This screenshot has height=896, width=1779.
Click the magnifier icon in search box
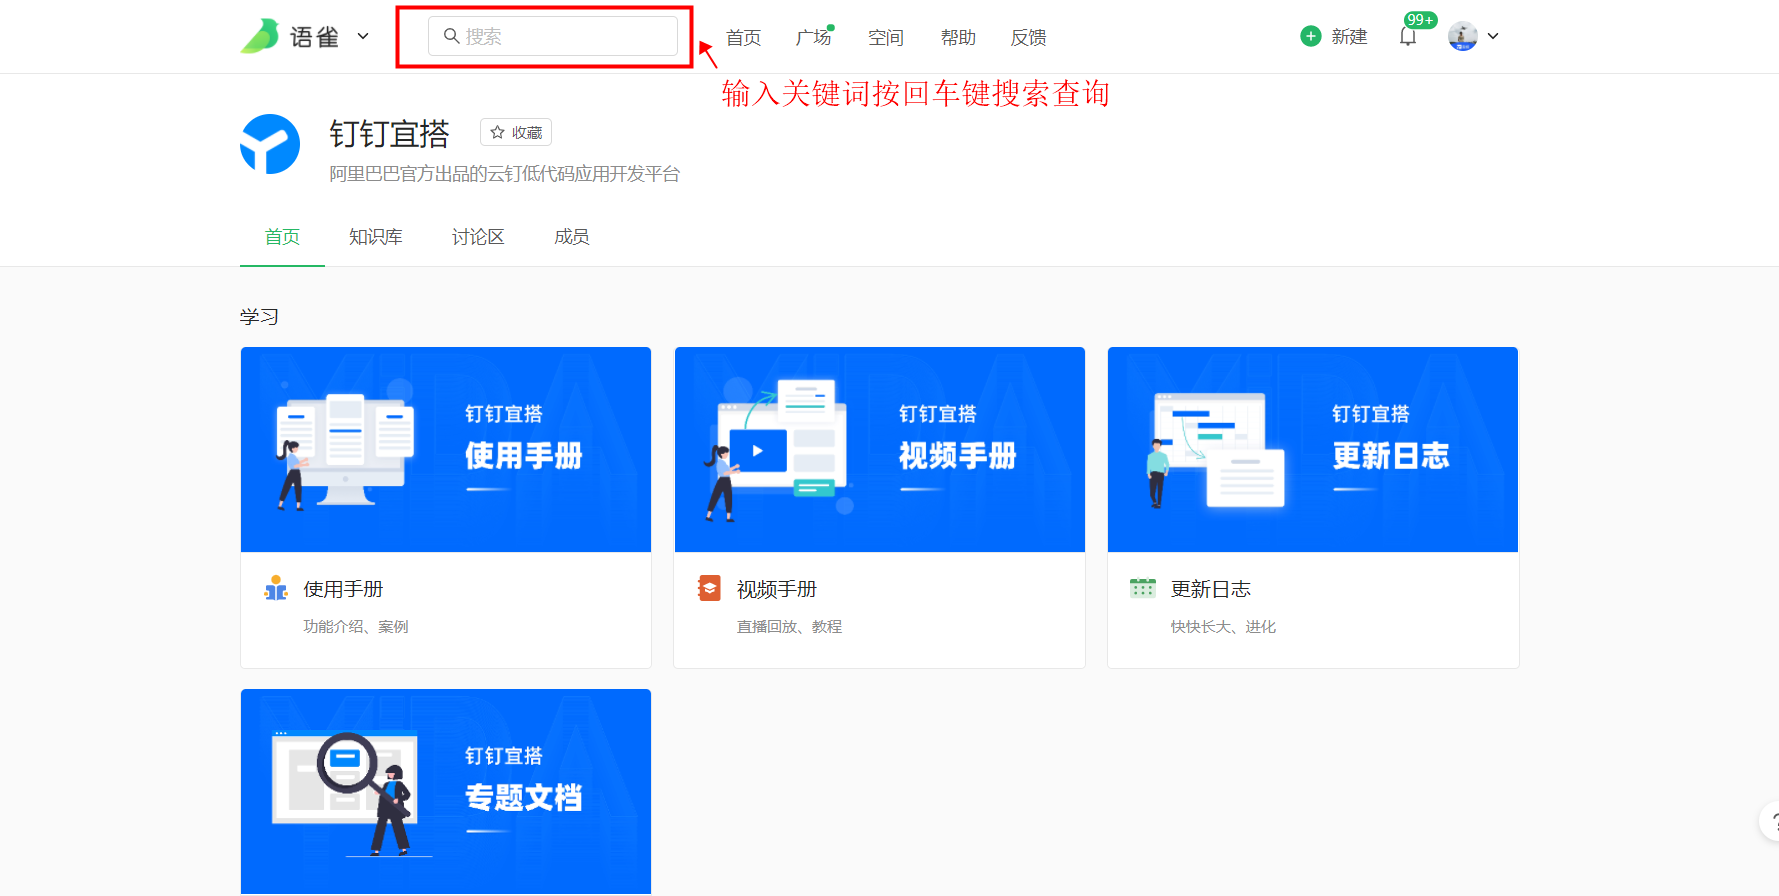(x=452, y=36)
